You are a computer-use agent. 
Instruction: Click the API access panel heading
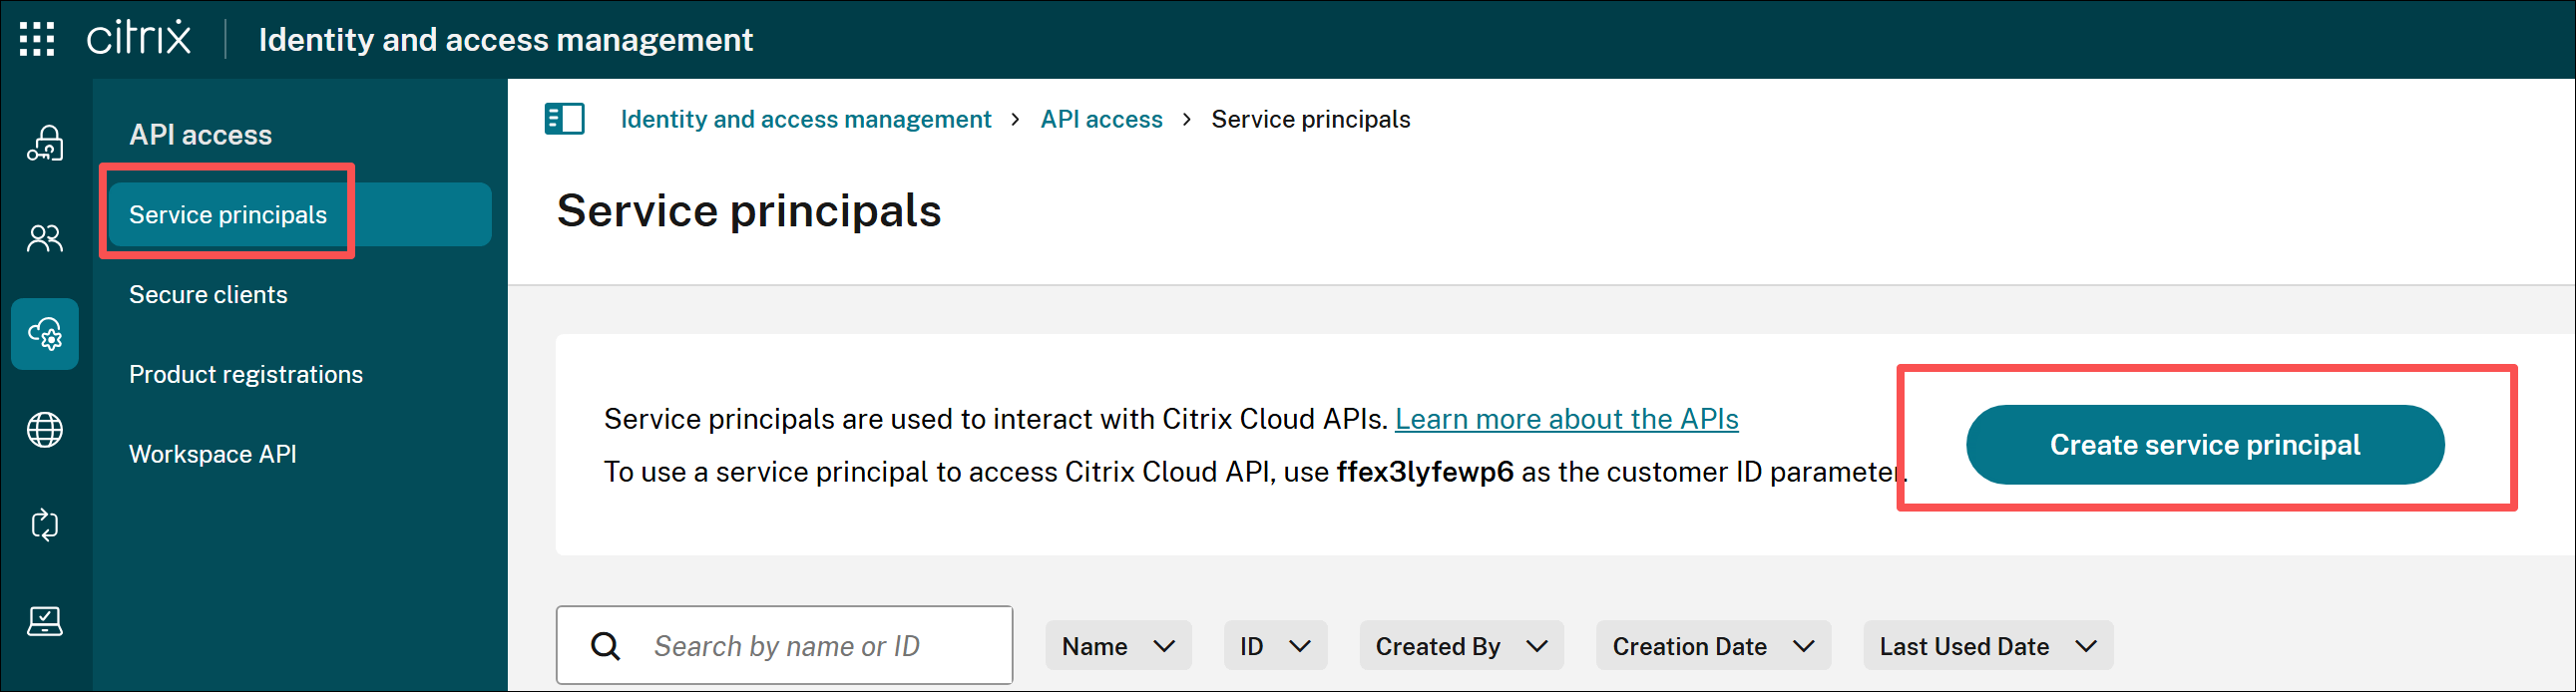pyautogui.click(x=200, y=135)
